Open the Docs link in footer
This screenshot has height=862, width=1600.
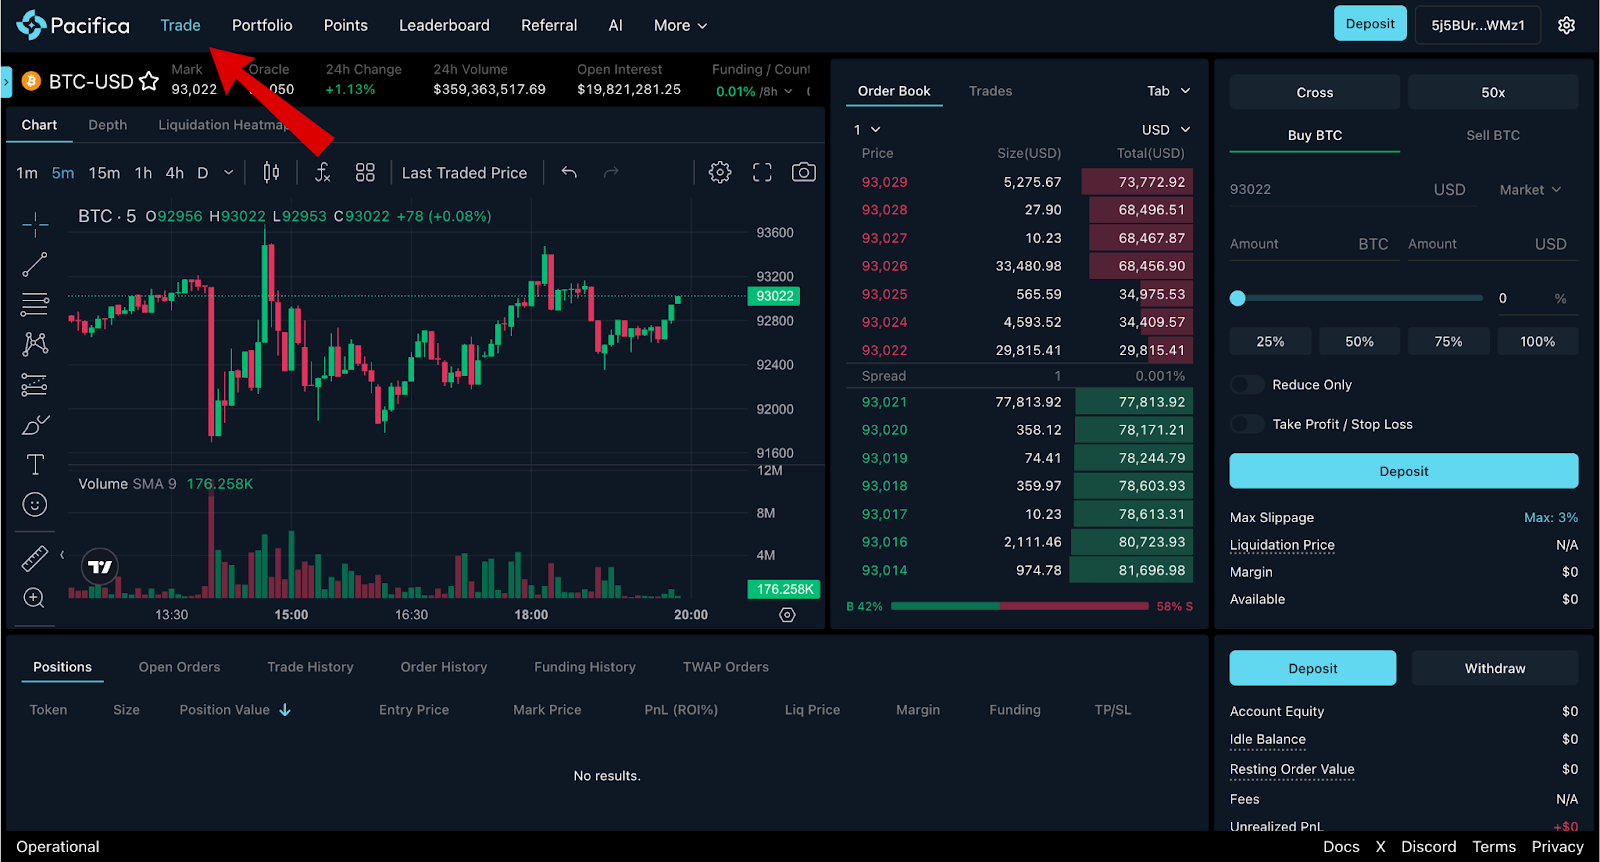[1341, 847]
